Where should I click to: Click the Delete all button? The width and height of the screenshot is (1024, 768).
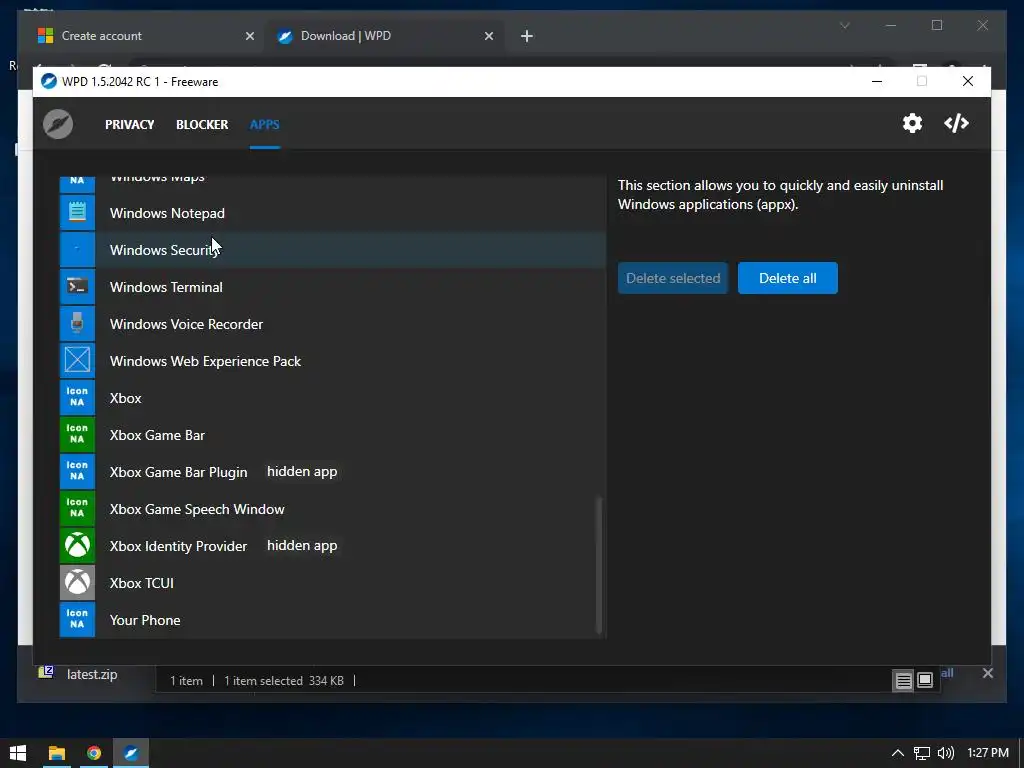pyautogui.click(x=788, y=278)
